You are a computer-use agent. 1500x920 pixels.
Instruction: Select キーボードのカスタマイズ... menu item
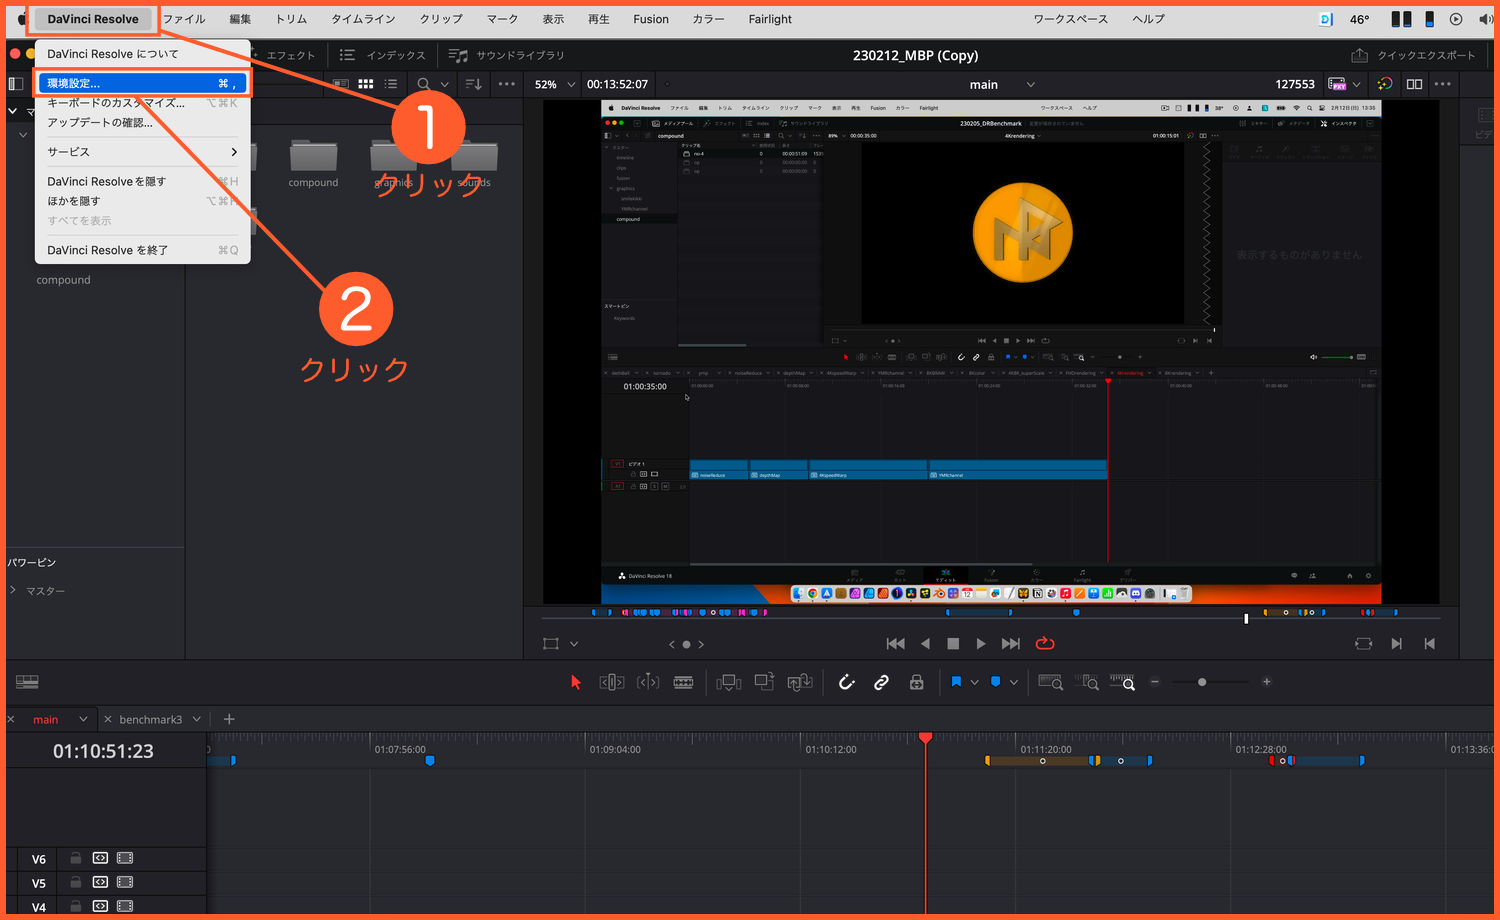coord(142,103)
